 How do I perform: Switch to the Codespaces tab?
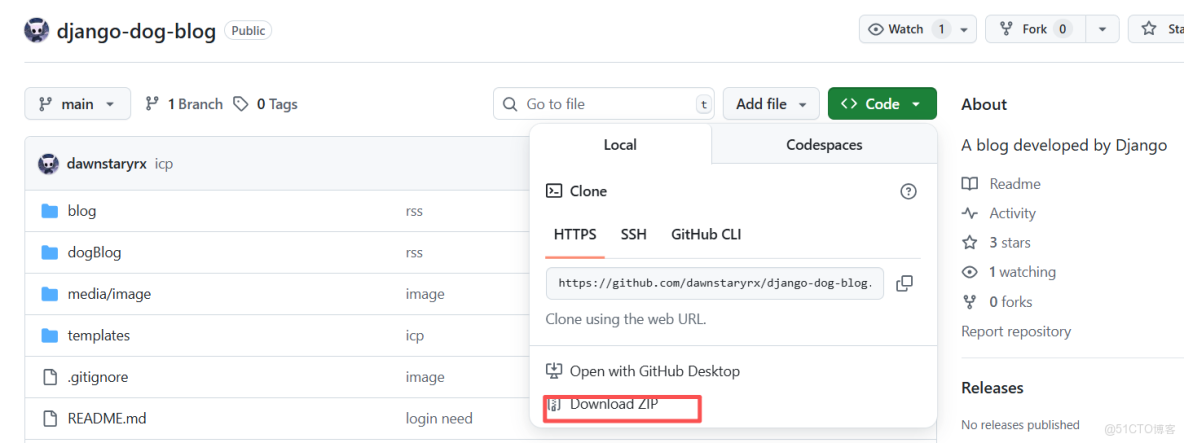[x=824, y=145]
